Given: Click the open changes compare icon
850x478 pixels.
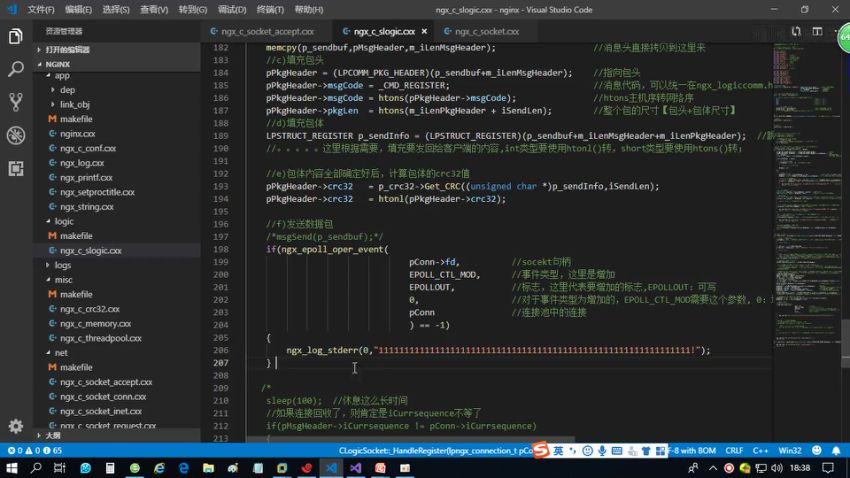Looking at the screenshot, I should [796, 31].
